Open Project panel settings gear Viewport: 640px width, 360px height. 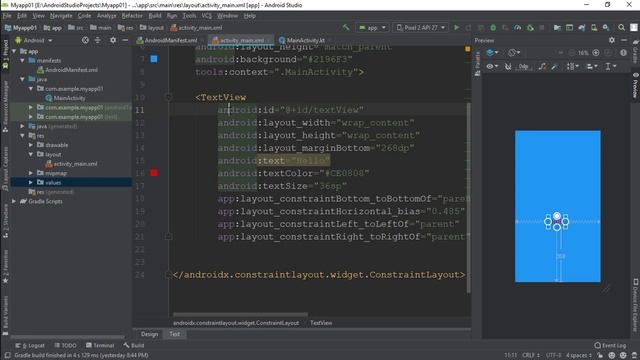(113, 40)
